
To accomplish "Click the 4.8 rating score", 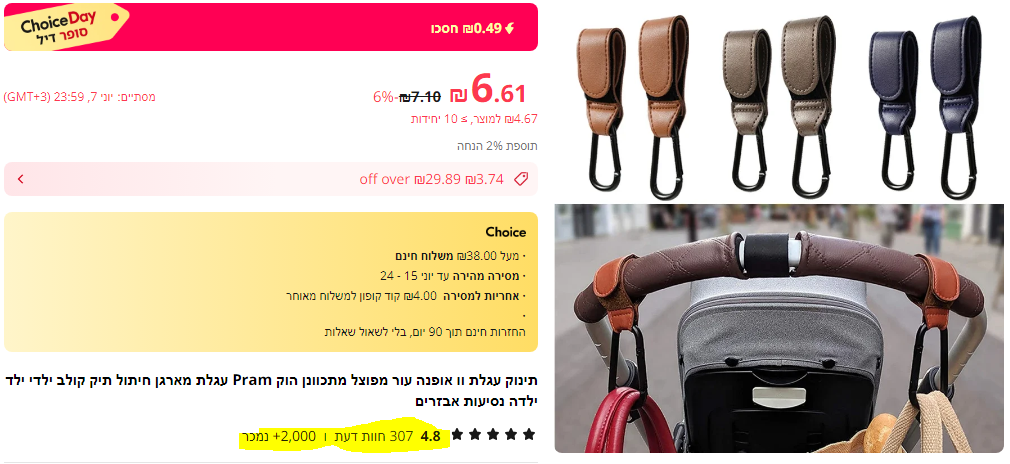I will 430,436.
